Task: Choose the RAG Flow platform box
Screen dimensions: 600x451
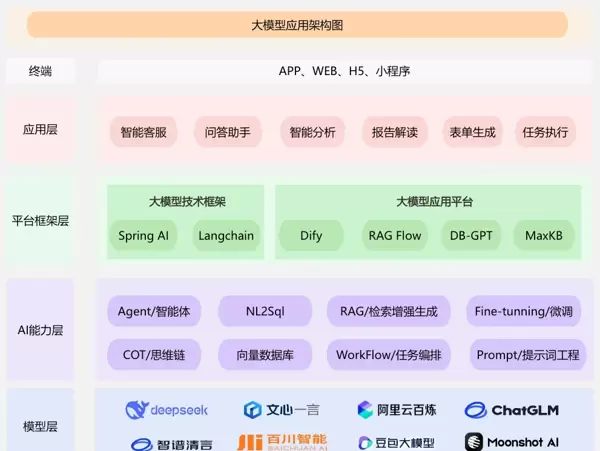Action: [394, 236]
